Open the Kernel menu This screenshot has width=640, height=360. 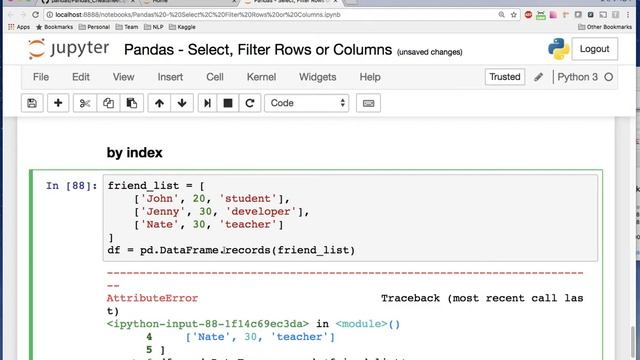[x=261, y=77]
